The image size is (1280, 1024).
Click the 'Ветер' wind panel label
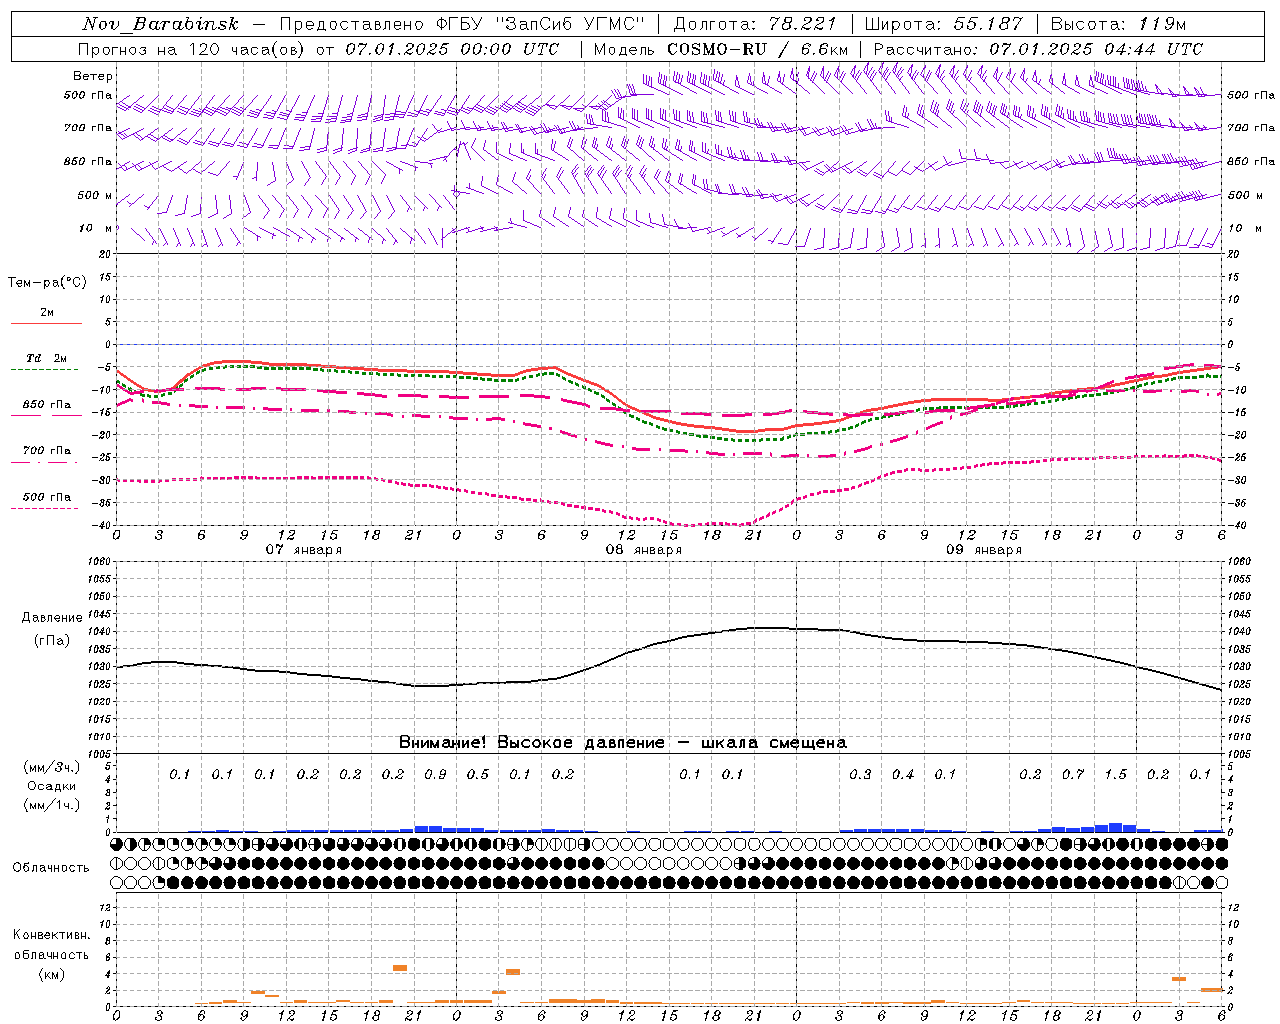click(93, 76)
